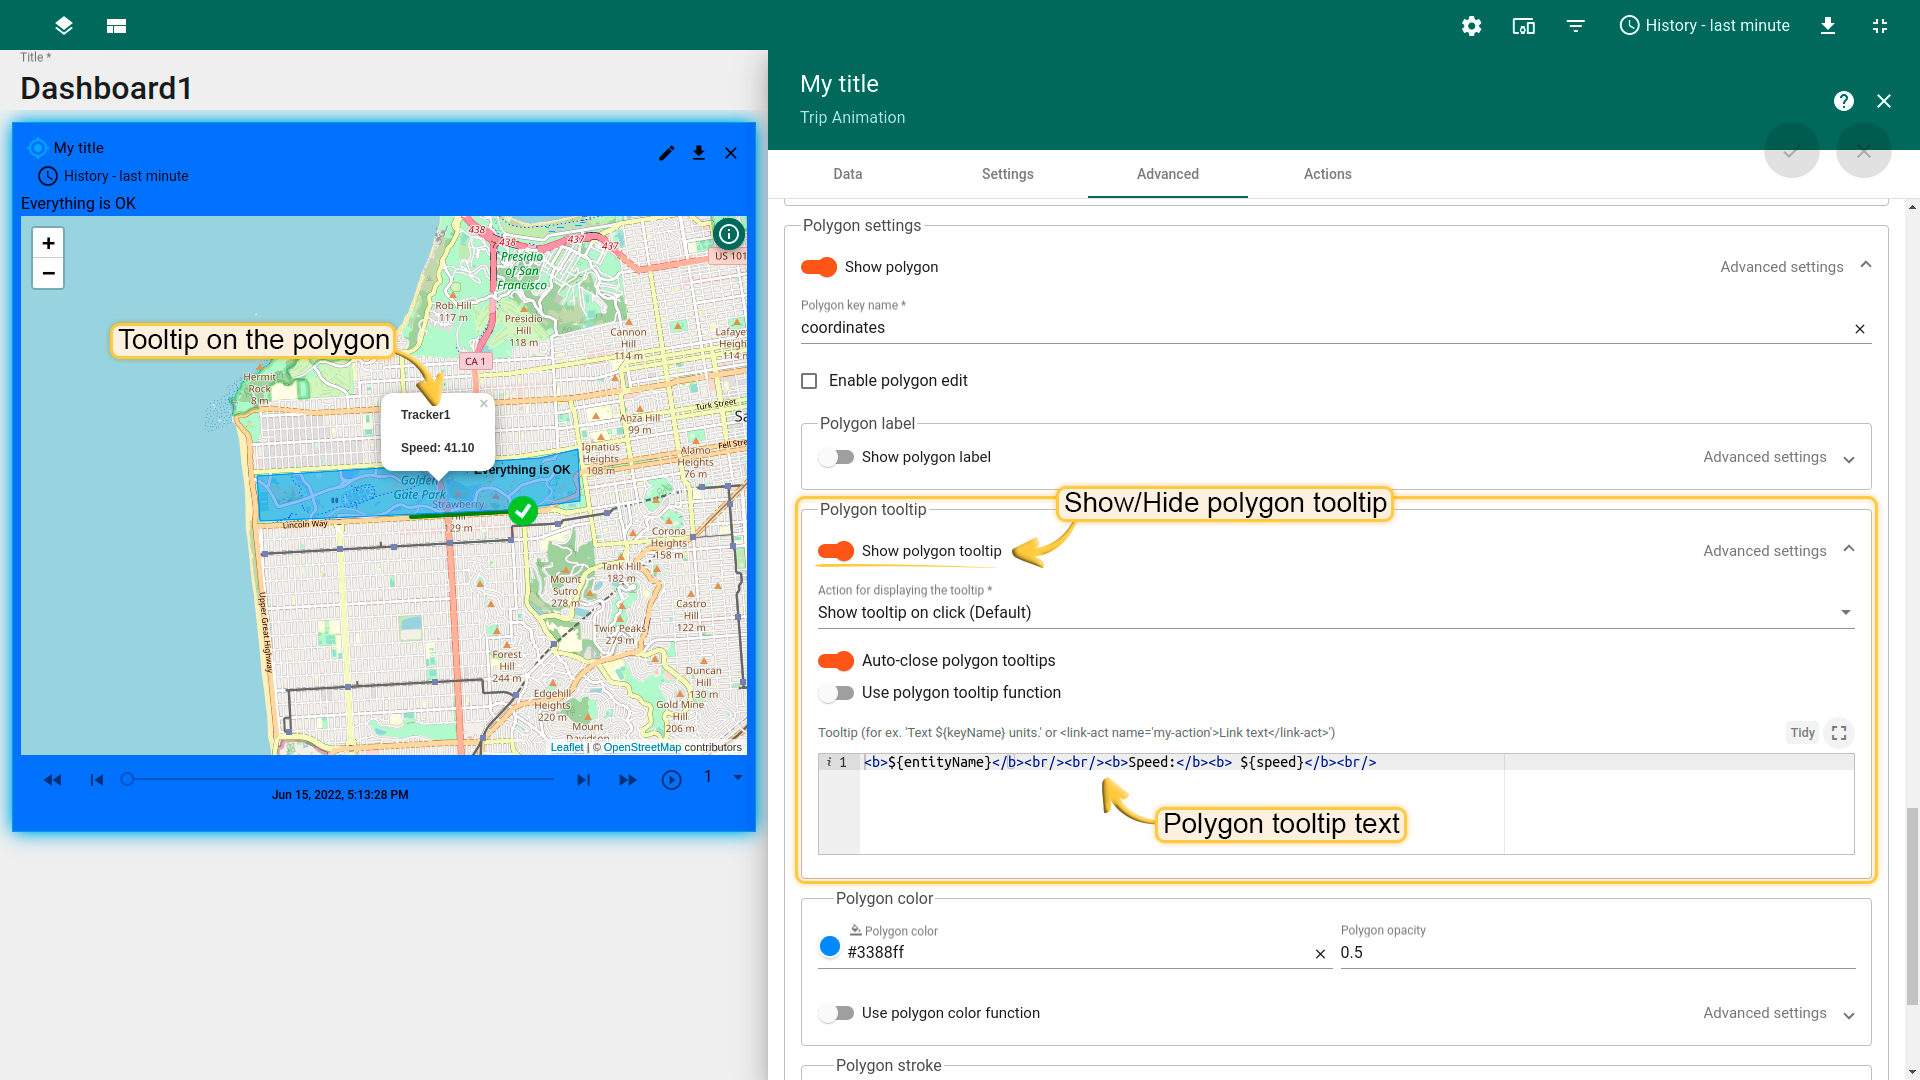Expand Polygon color advanced settings
Screen dimensions: 1920x1080
1779,1013
